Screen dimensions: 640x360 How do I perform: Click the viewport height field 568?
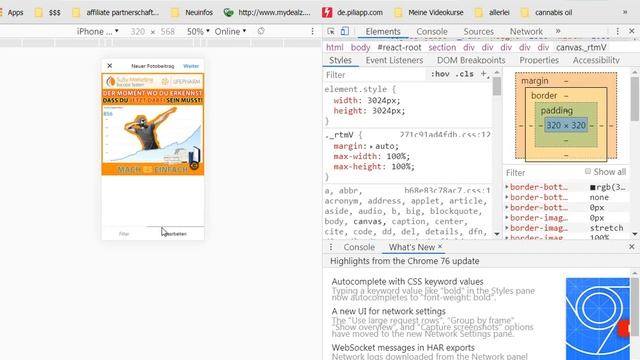click(x=167, y=31)
